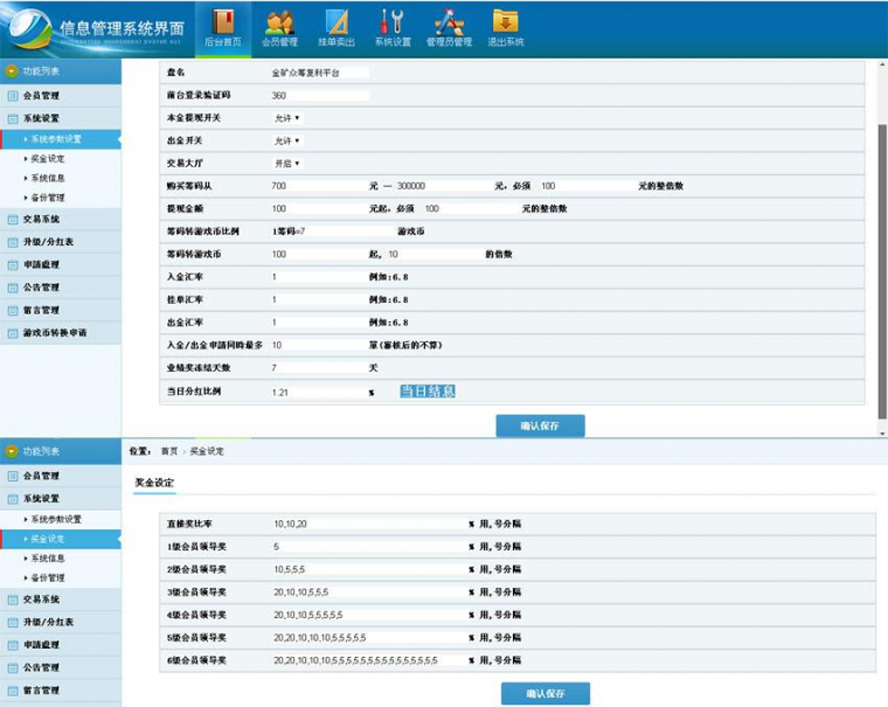Click the 系统设置 icon in lower sidebar
The height and width of the screenshot is (707, 888).
(13, 499)
